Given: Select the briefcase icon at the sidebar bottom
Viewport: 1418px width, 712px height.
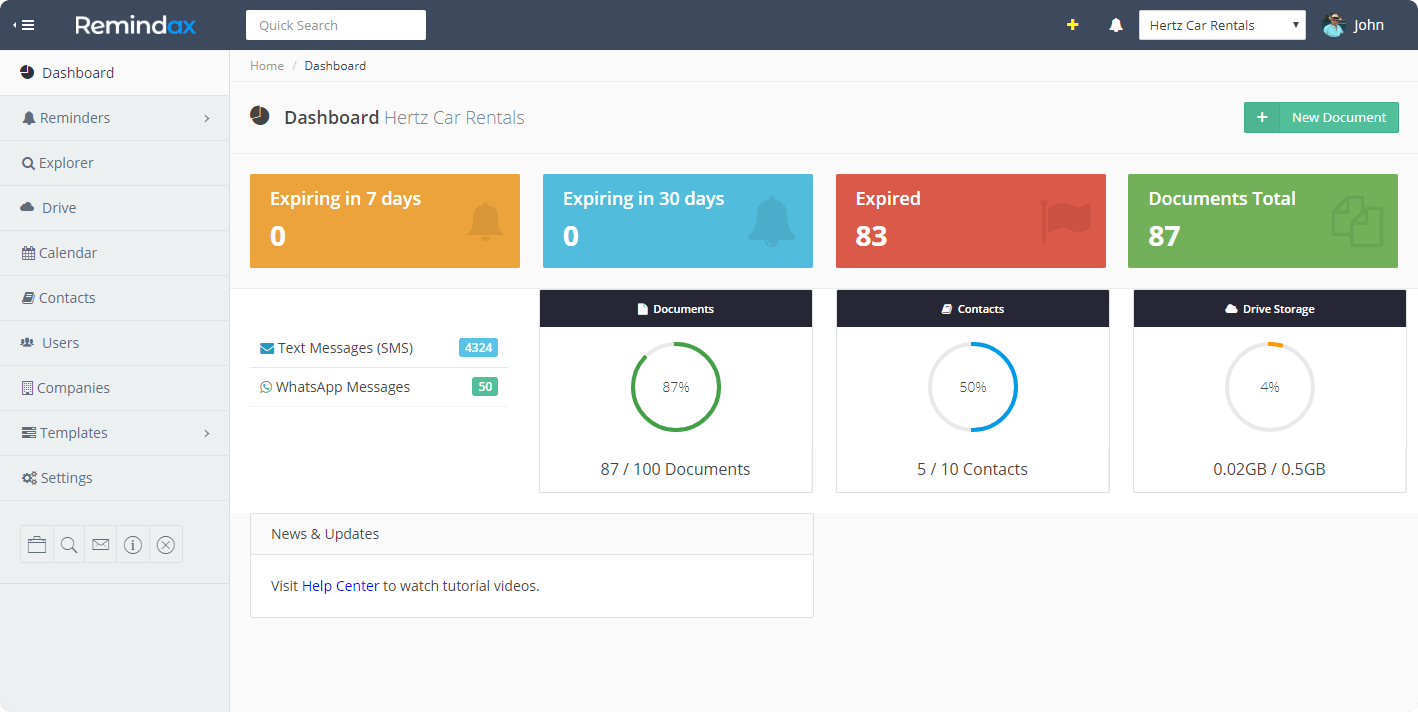Looking at the screenshot, I should (36, 544).
